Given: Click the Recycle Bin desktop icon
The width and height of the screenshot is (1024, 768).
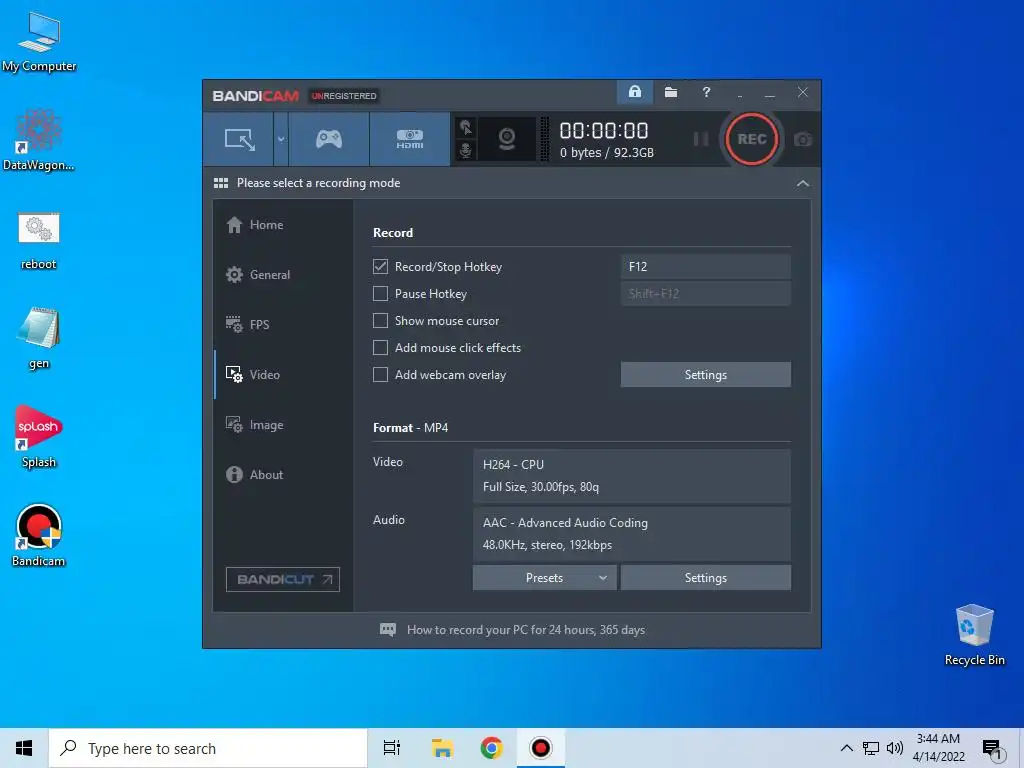Looking at the screenshot, I should pos(974,635).
